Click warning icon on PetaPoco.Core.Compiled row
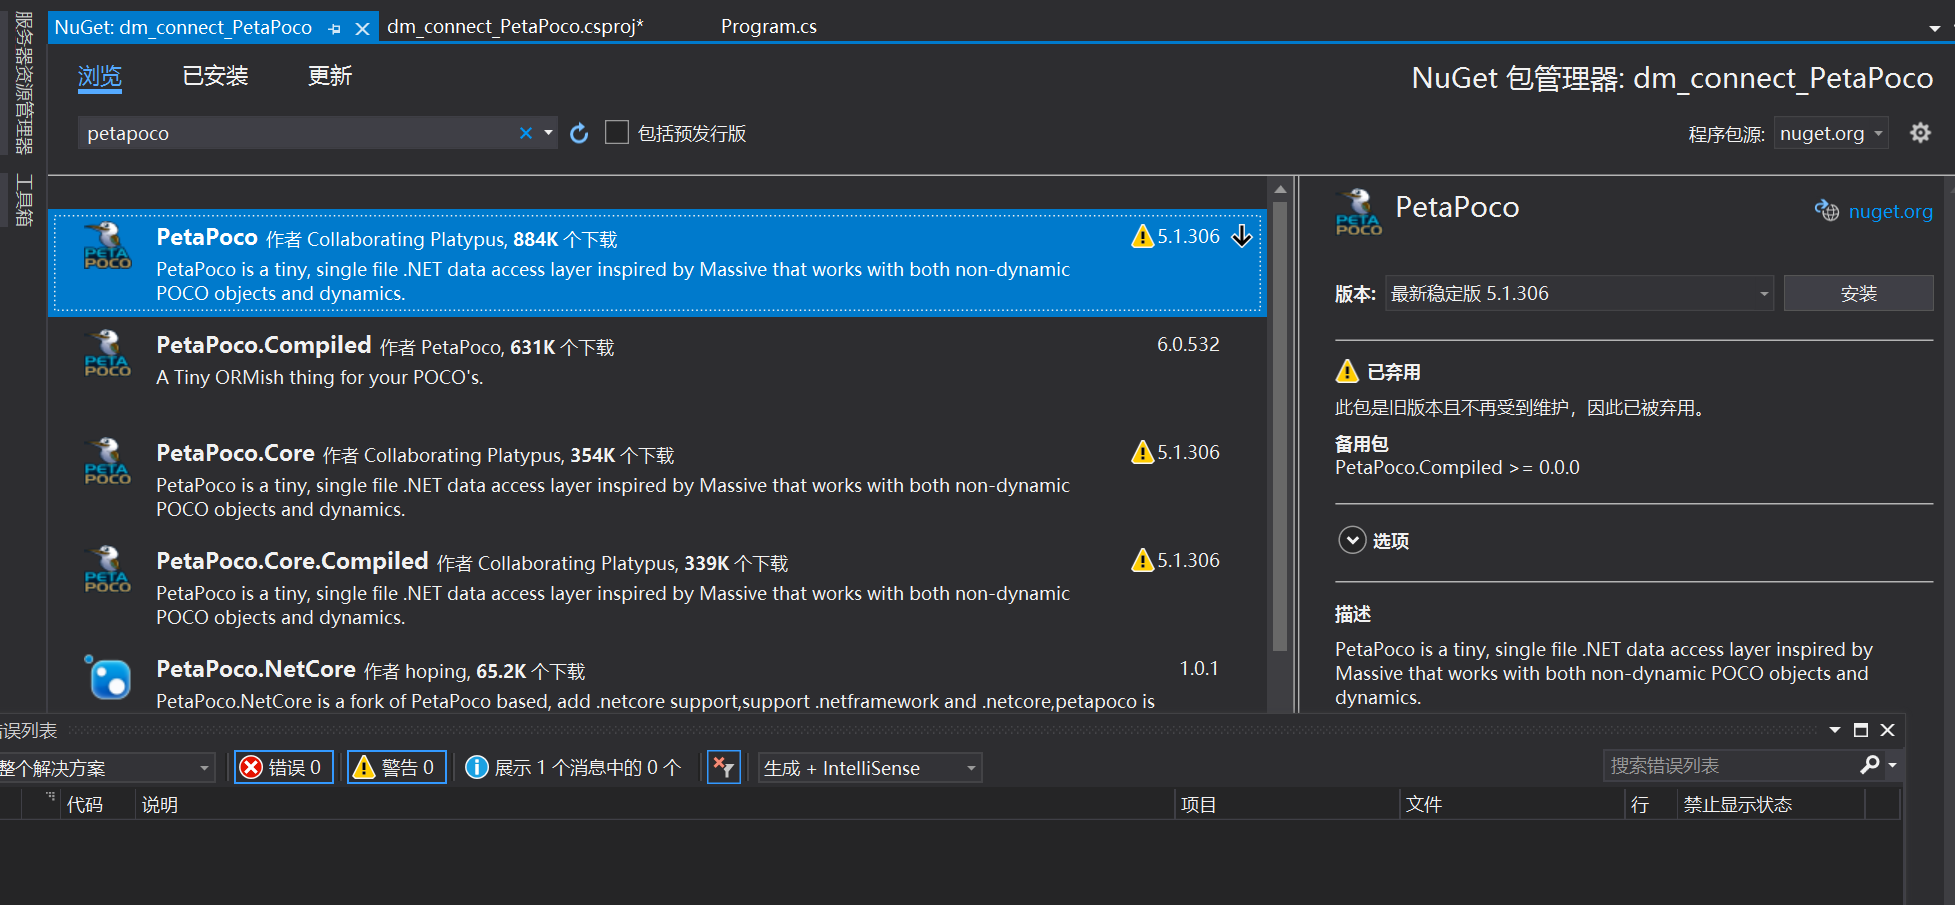Image resolution: width=1955 pixels, height=905 pixels. [x=1142, y=560]
